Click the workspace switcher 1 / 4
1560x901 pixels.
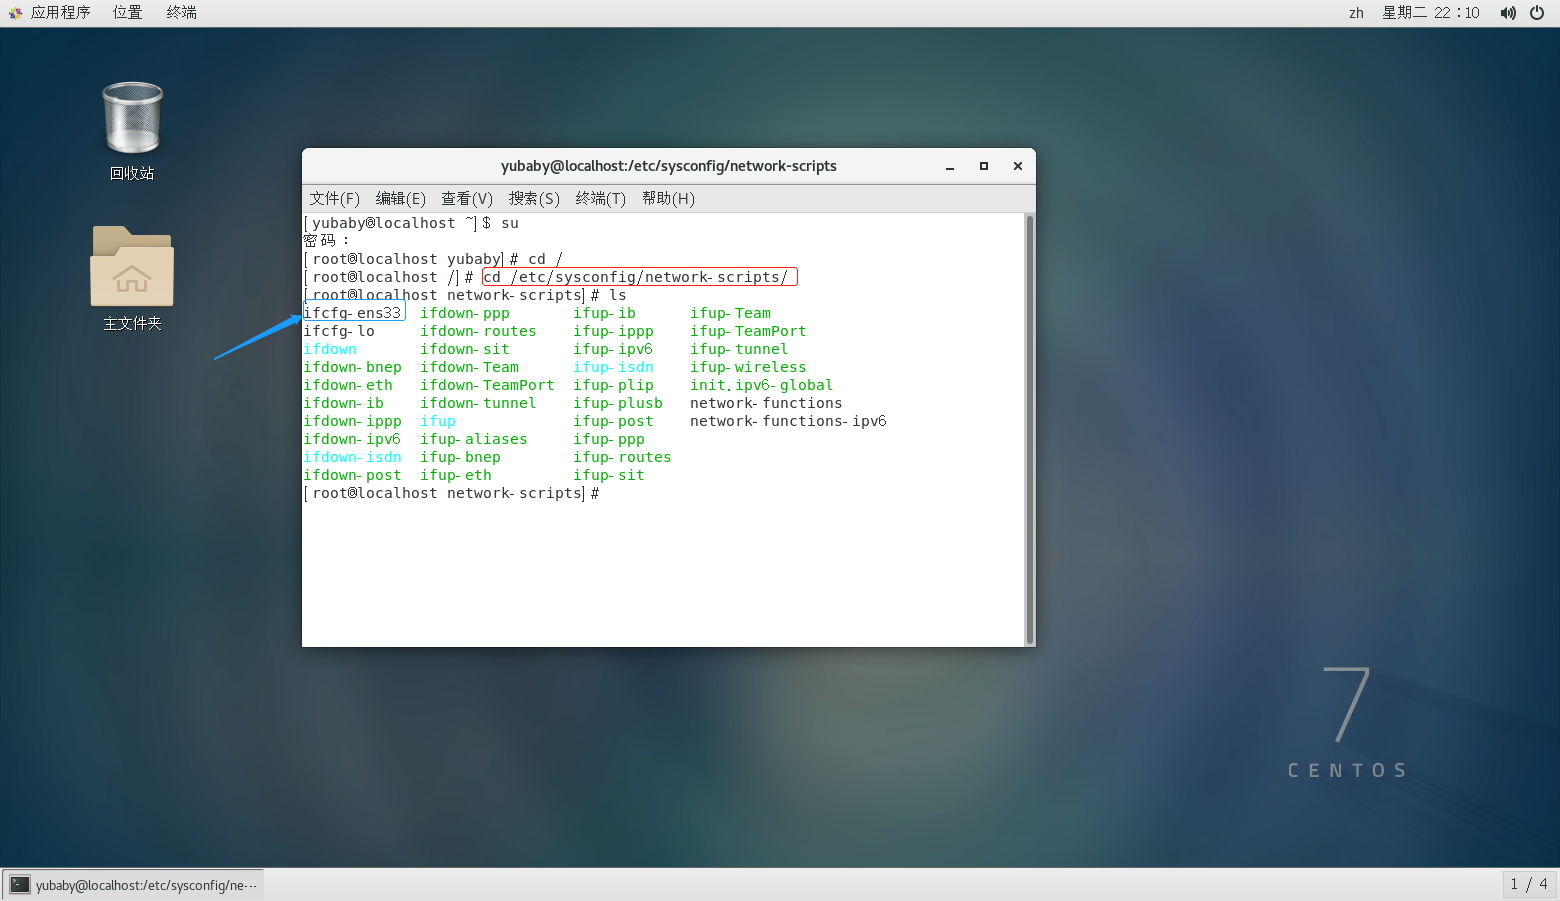click(x=1529, y=884)
